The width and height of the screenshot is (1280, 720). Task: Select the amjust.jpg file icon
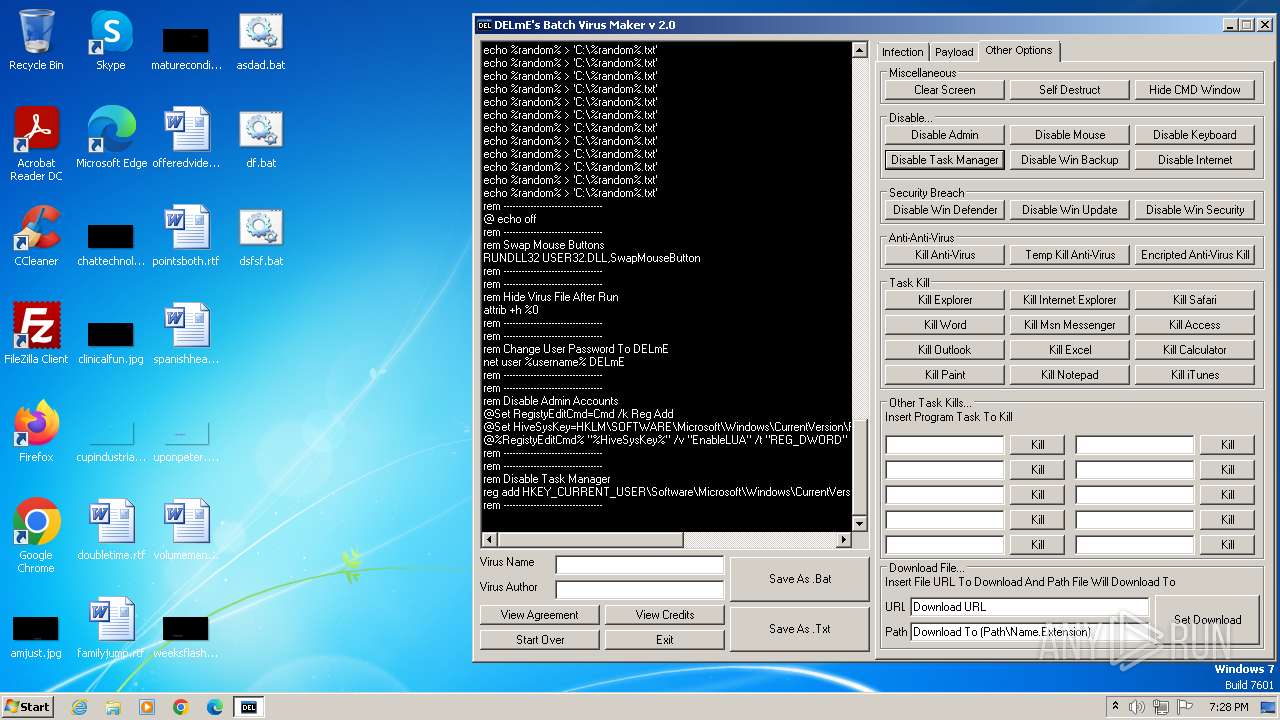(36, 635)
